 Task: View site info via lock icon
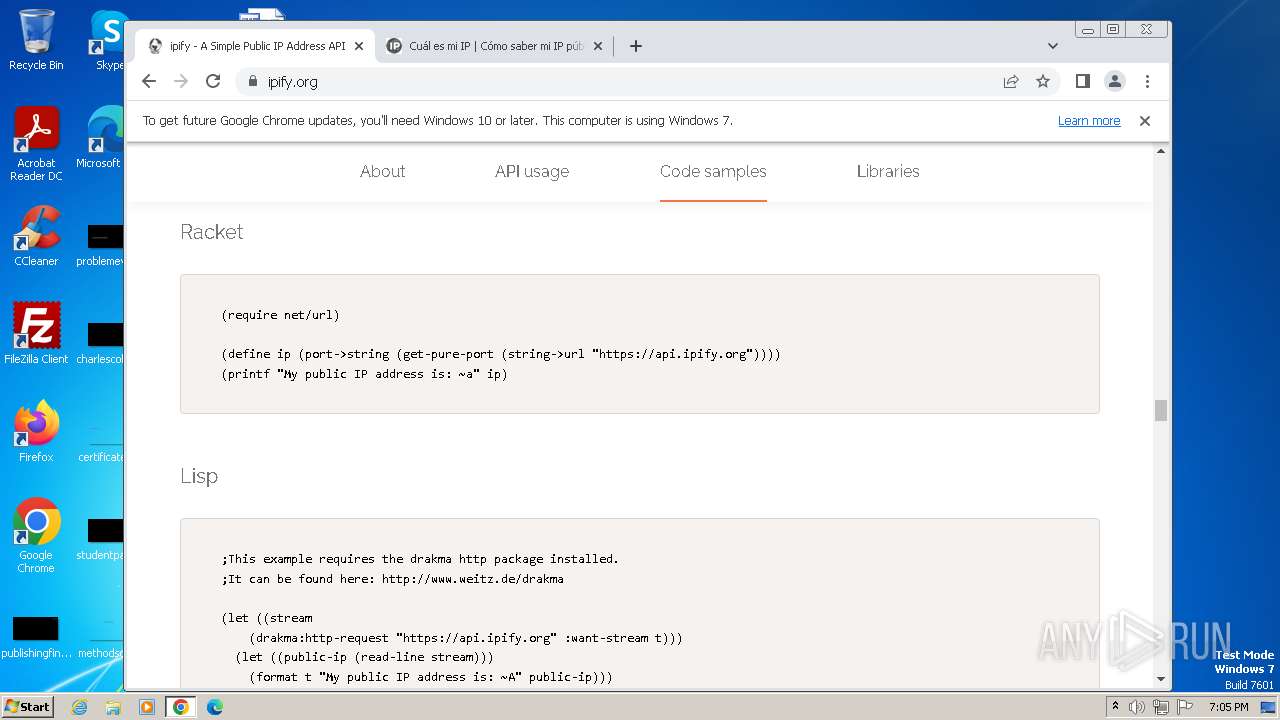(252, 81)
